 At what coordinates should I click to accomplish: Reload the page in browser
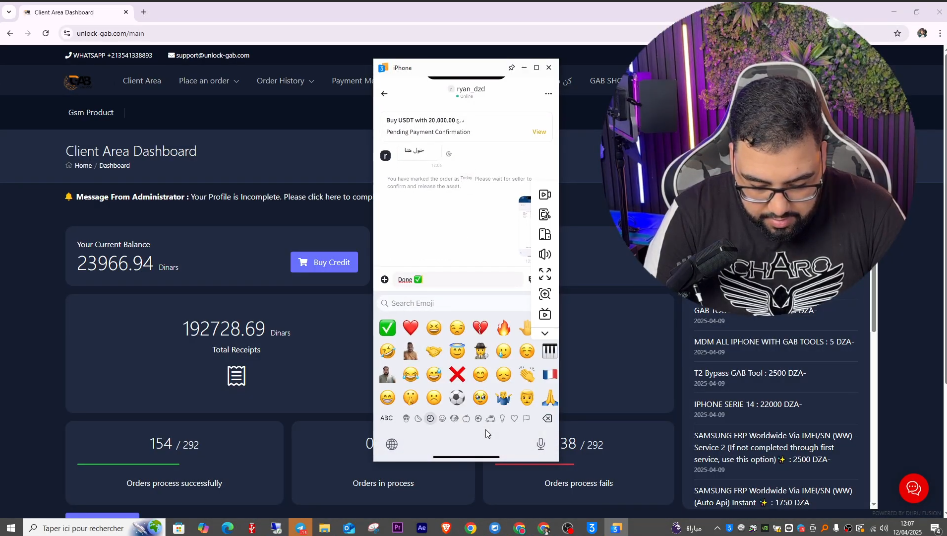tap(46, 33)
